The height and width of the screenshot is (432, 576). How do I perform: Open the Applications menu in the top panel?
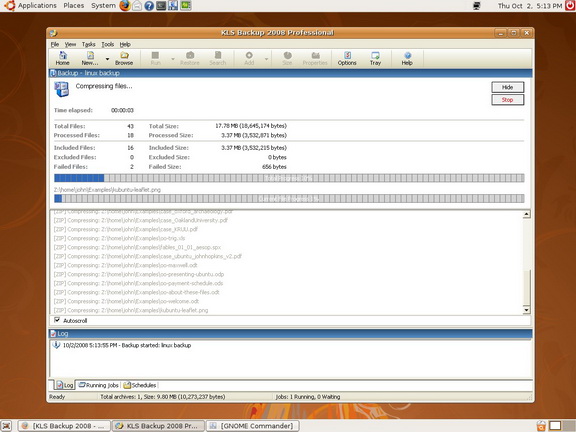pos(37,6)
